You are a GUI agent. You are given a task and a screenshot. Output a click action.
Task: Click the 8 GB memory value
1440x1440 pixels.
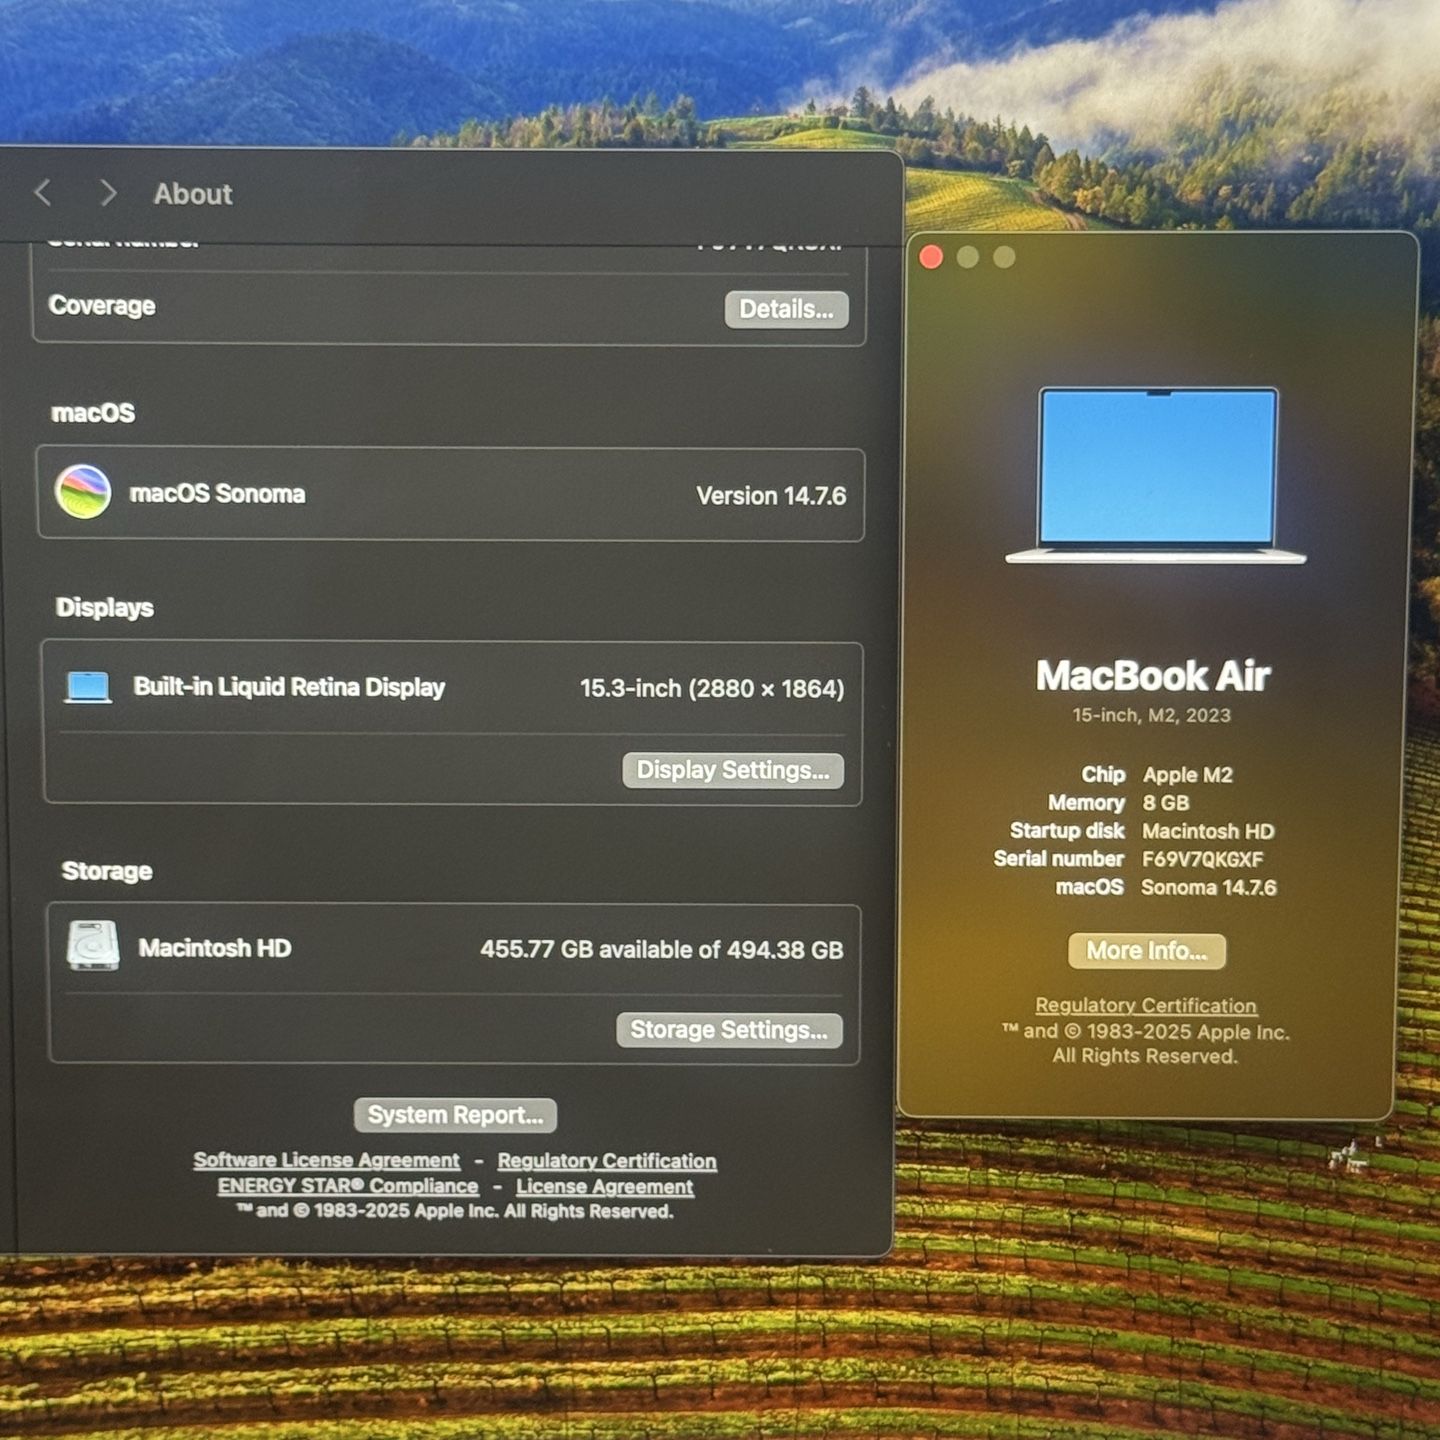tap(1166, 803)
